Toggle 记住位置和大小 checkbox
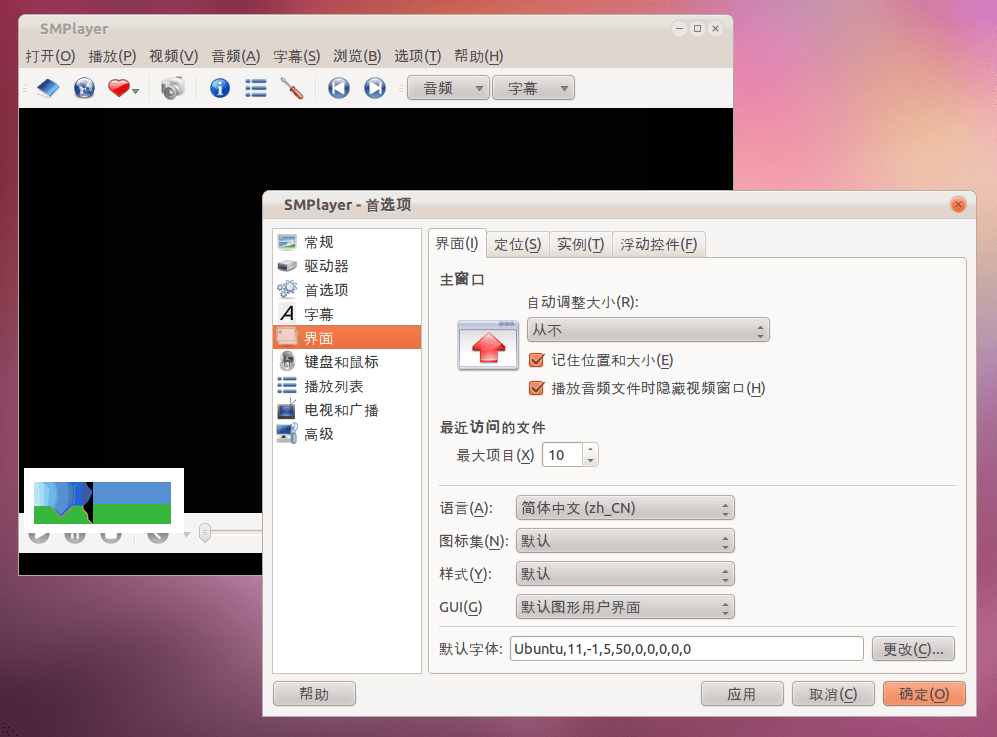This screenshot has width=997, height=737. point(537,361)
